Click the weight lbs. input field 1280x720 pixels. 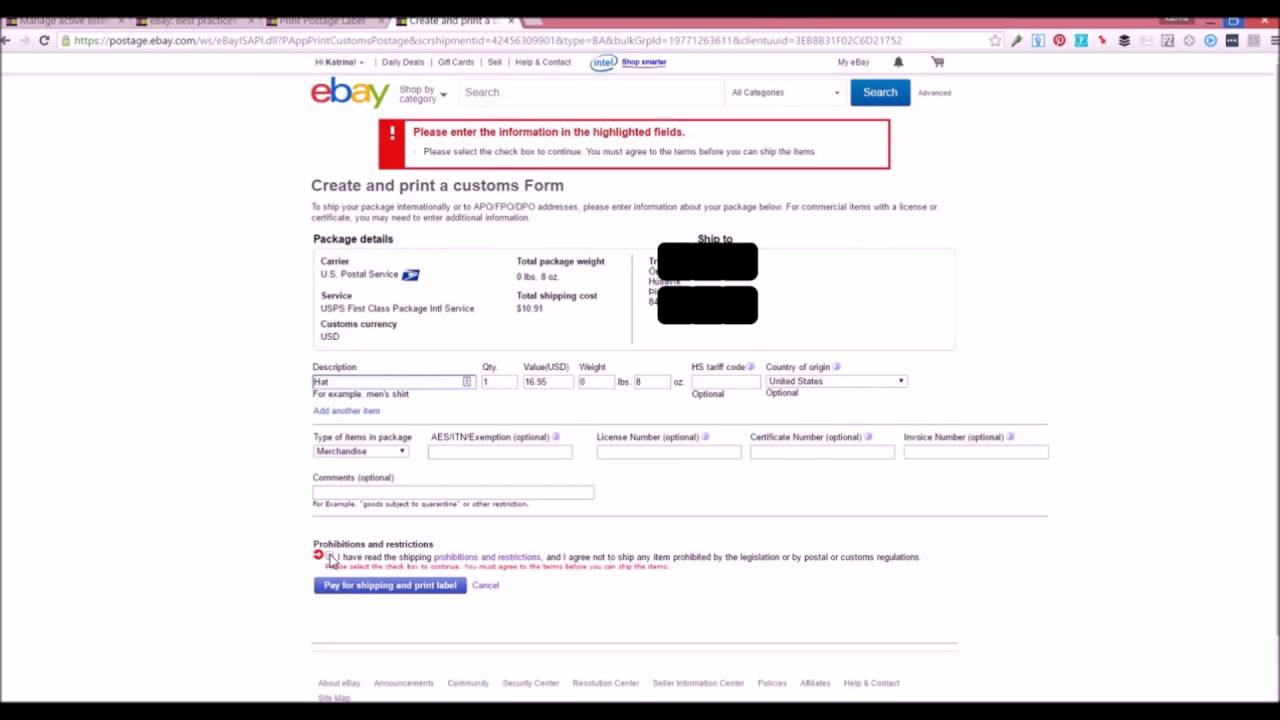[x=596, y=382]
